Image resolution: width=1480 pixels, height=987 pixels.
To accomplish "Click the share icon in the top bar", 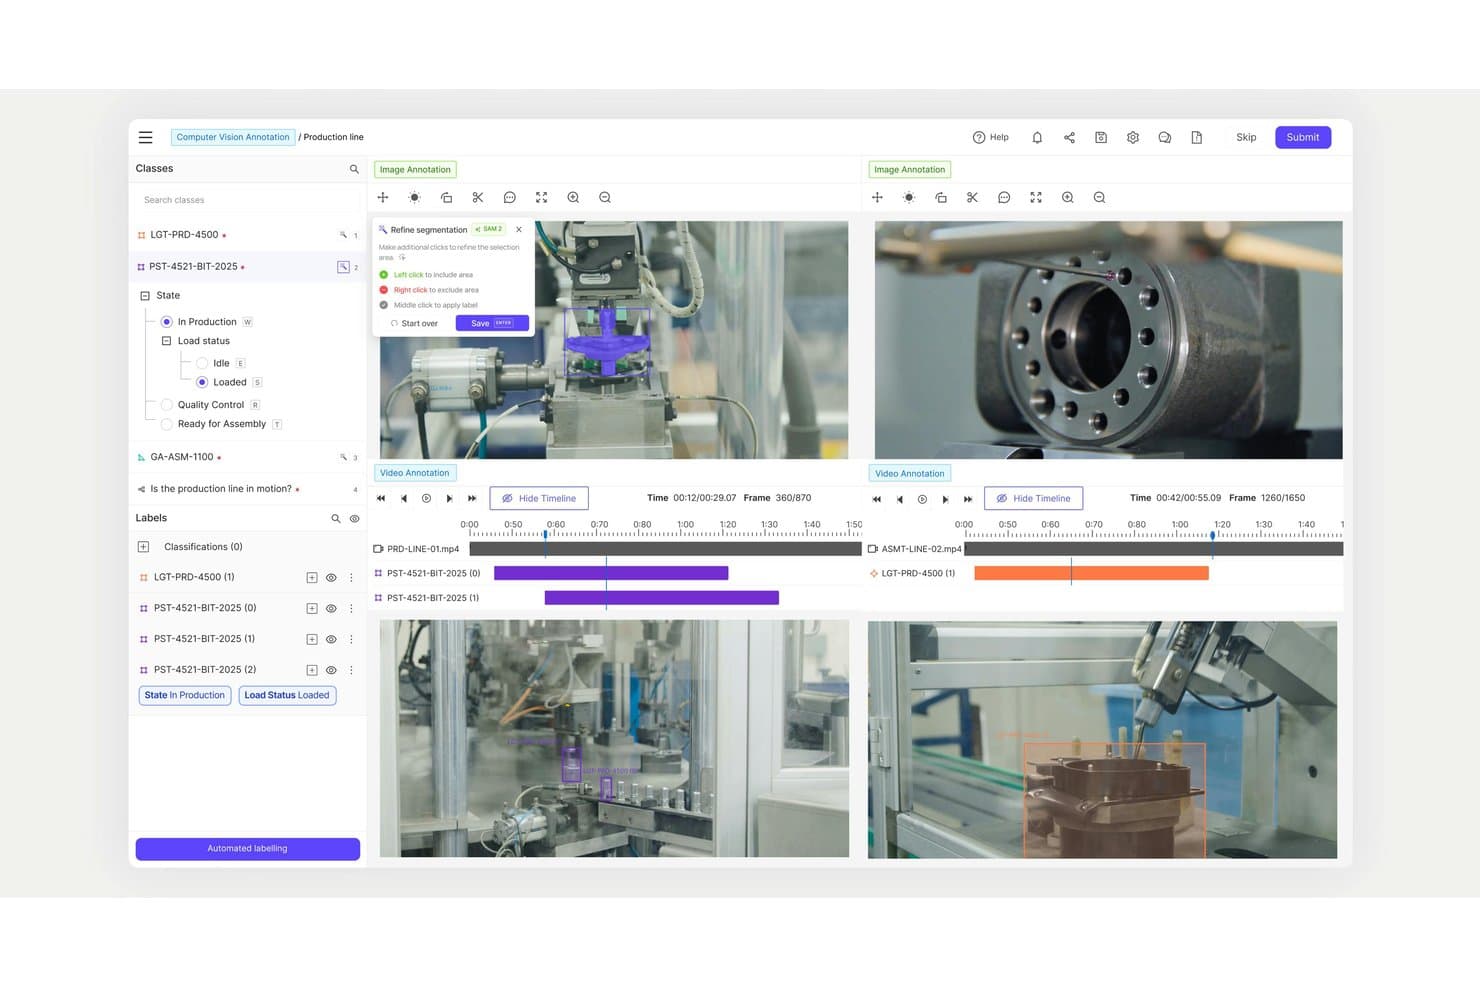I will click(x=1069, y=137).
